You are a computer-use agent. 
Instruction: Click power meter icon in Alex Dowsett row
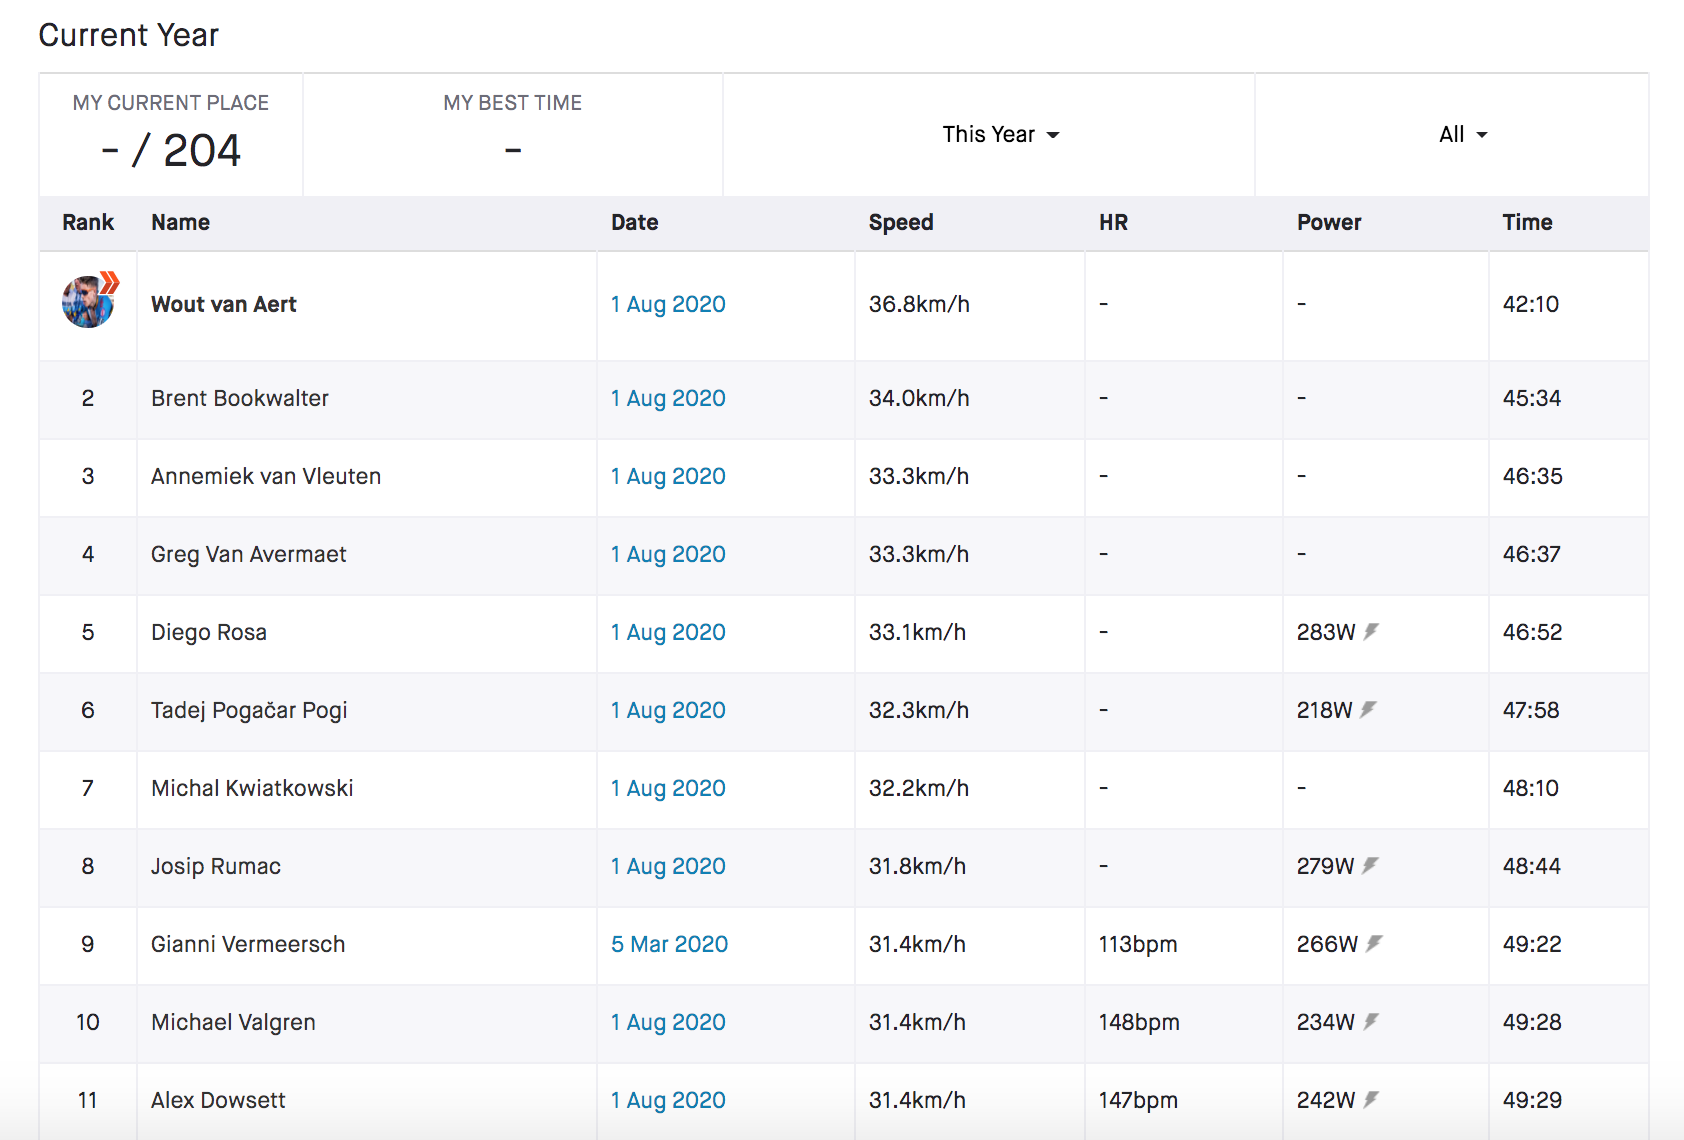[1371, 1099]
